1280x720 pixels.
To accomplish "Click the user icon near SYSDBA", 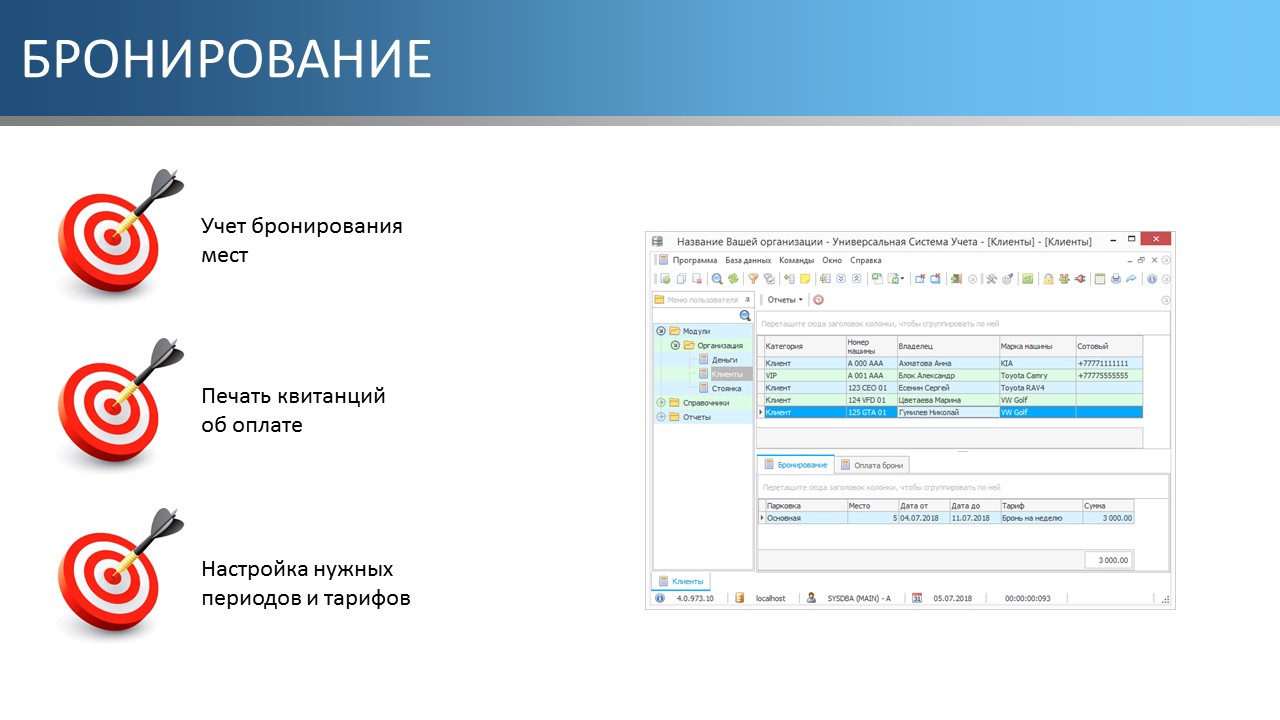I will 811,598.
